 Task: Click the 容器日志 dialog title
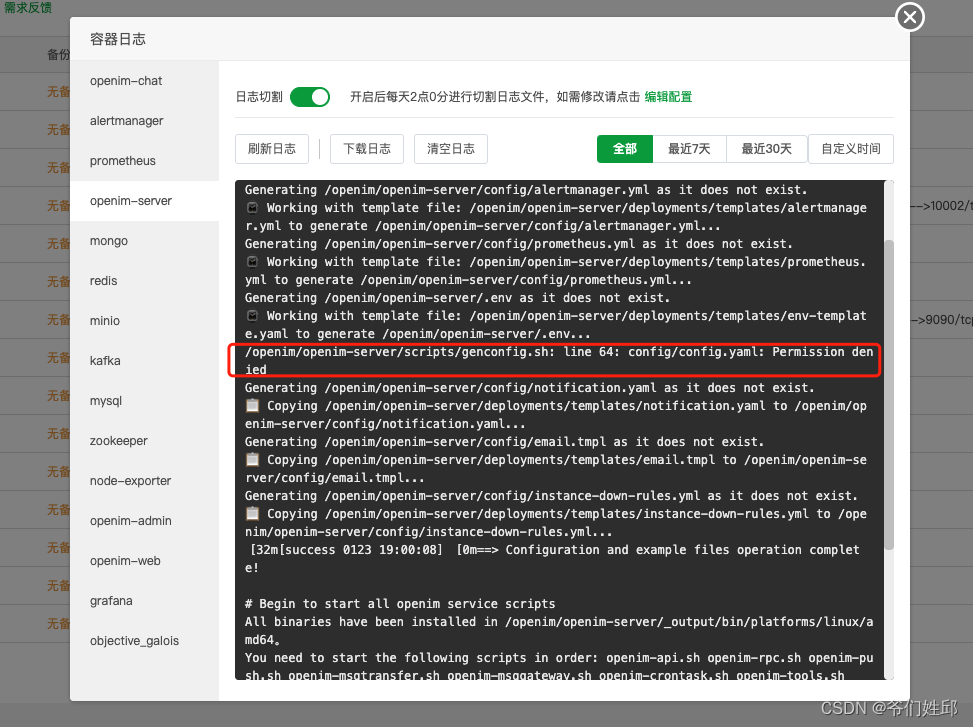pyautogui.click(x=118, y=39)
